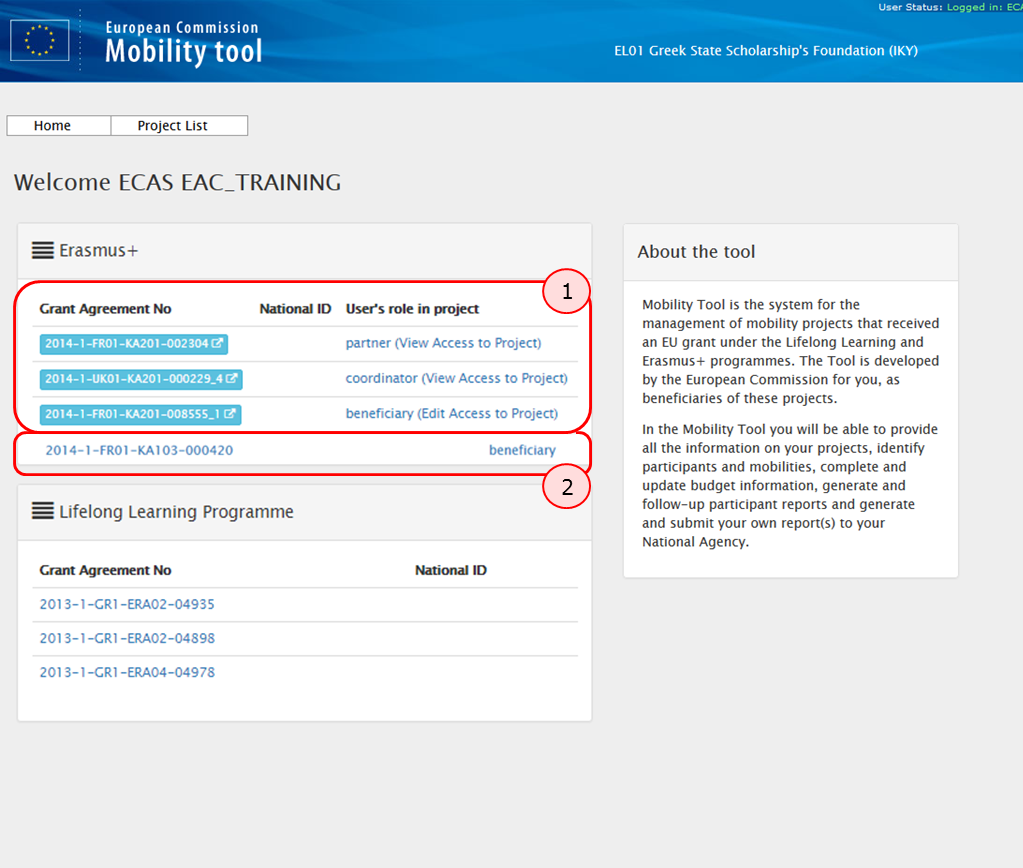
Task: Click User's role in project header
Action: [x=412, y=309]
